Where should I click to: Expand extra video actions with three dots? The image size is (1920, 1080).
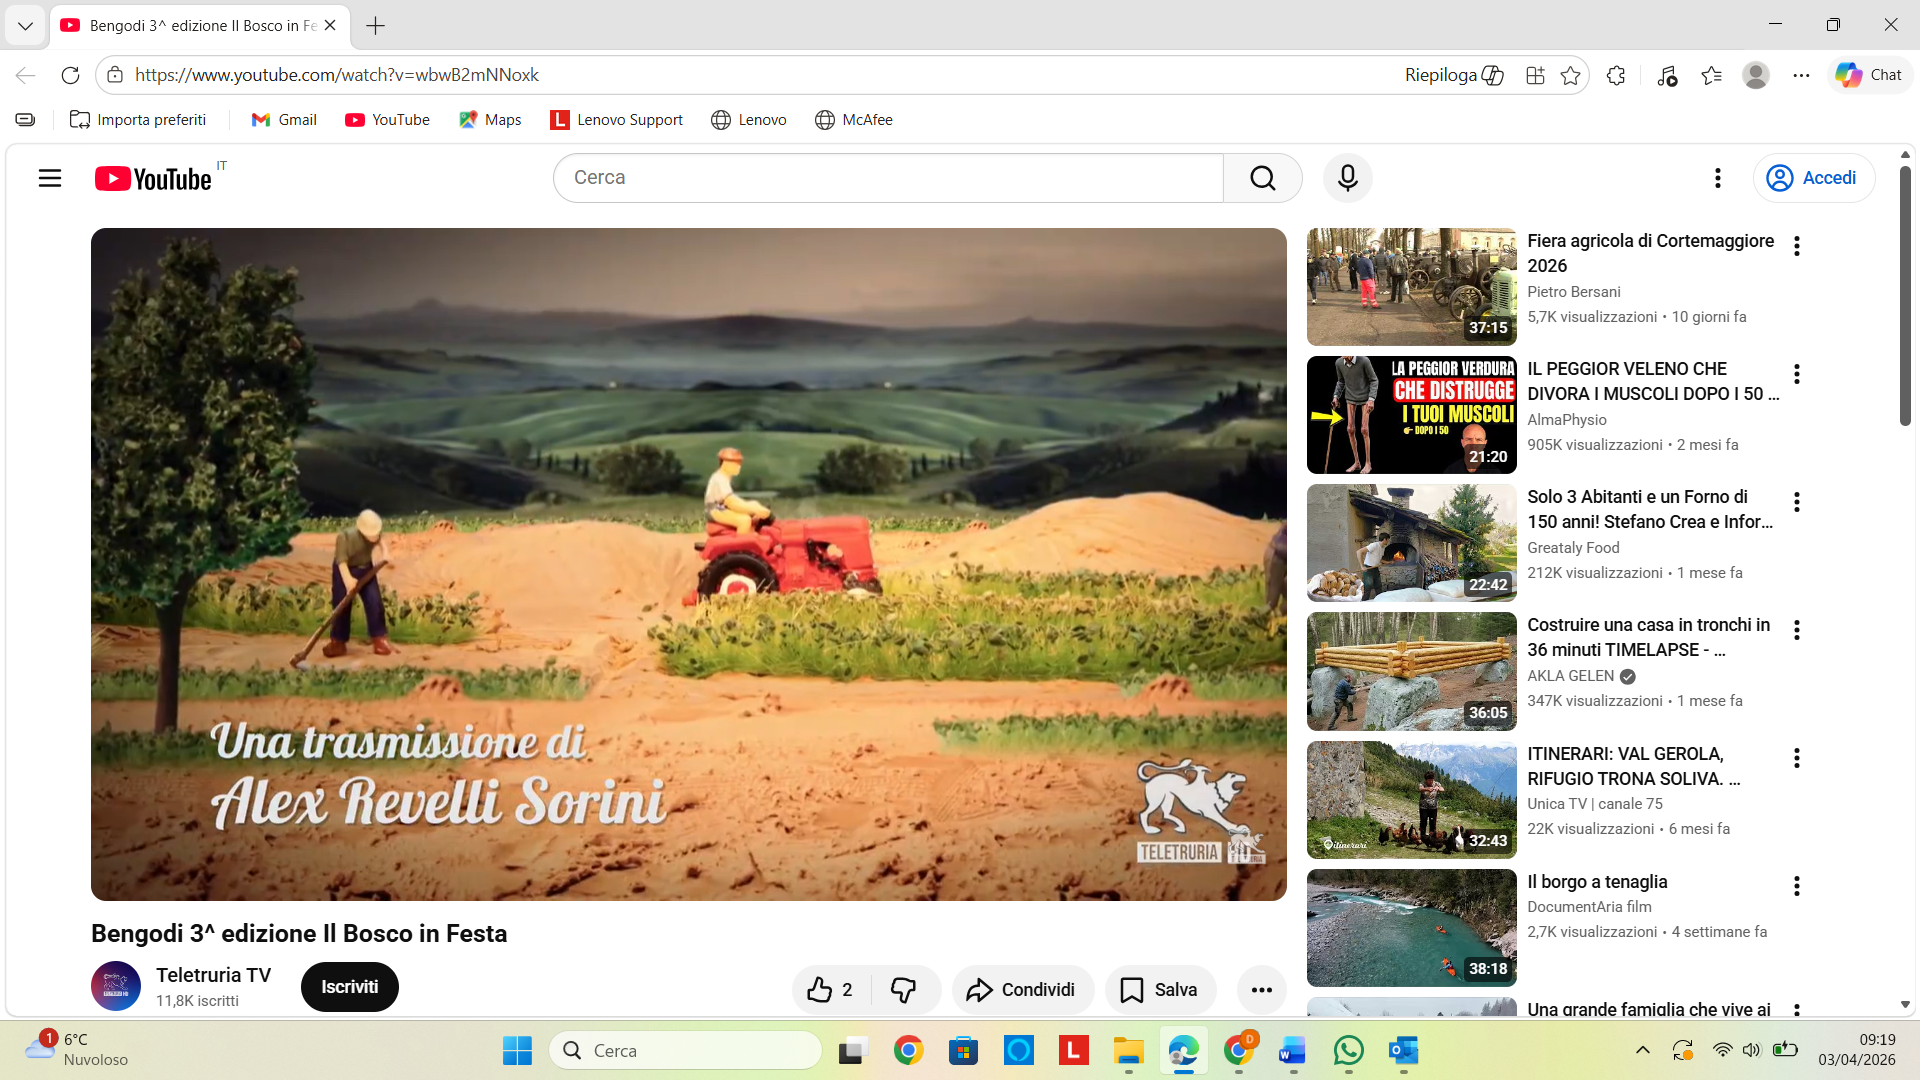(1261, 989)
